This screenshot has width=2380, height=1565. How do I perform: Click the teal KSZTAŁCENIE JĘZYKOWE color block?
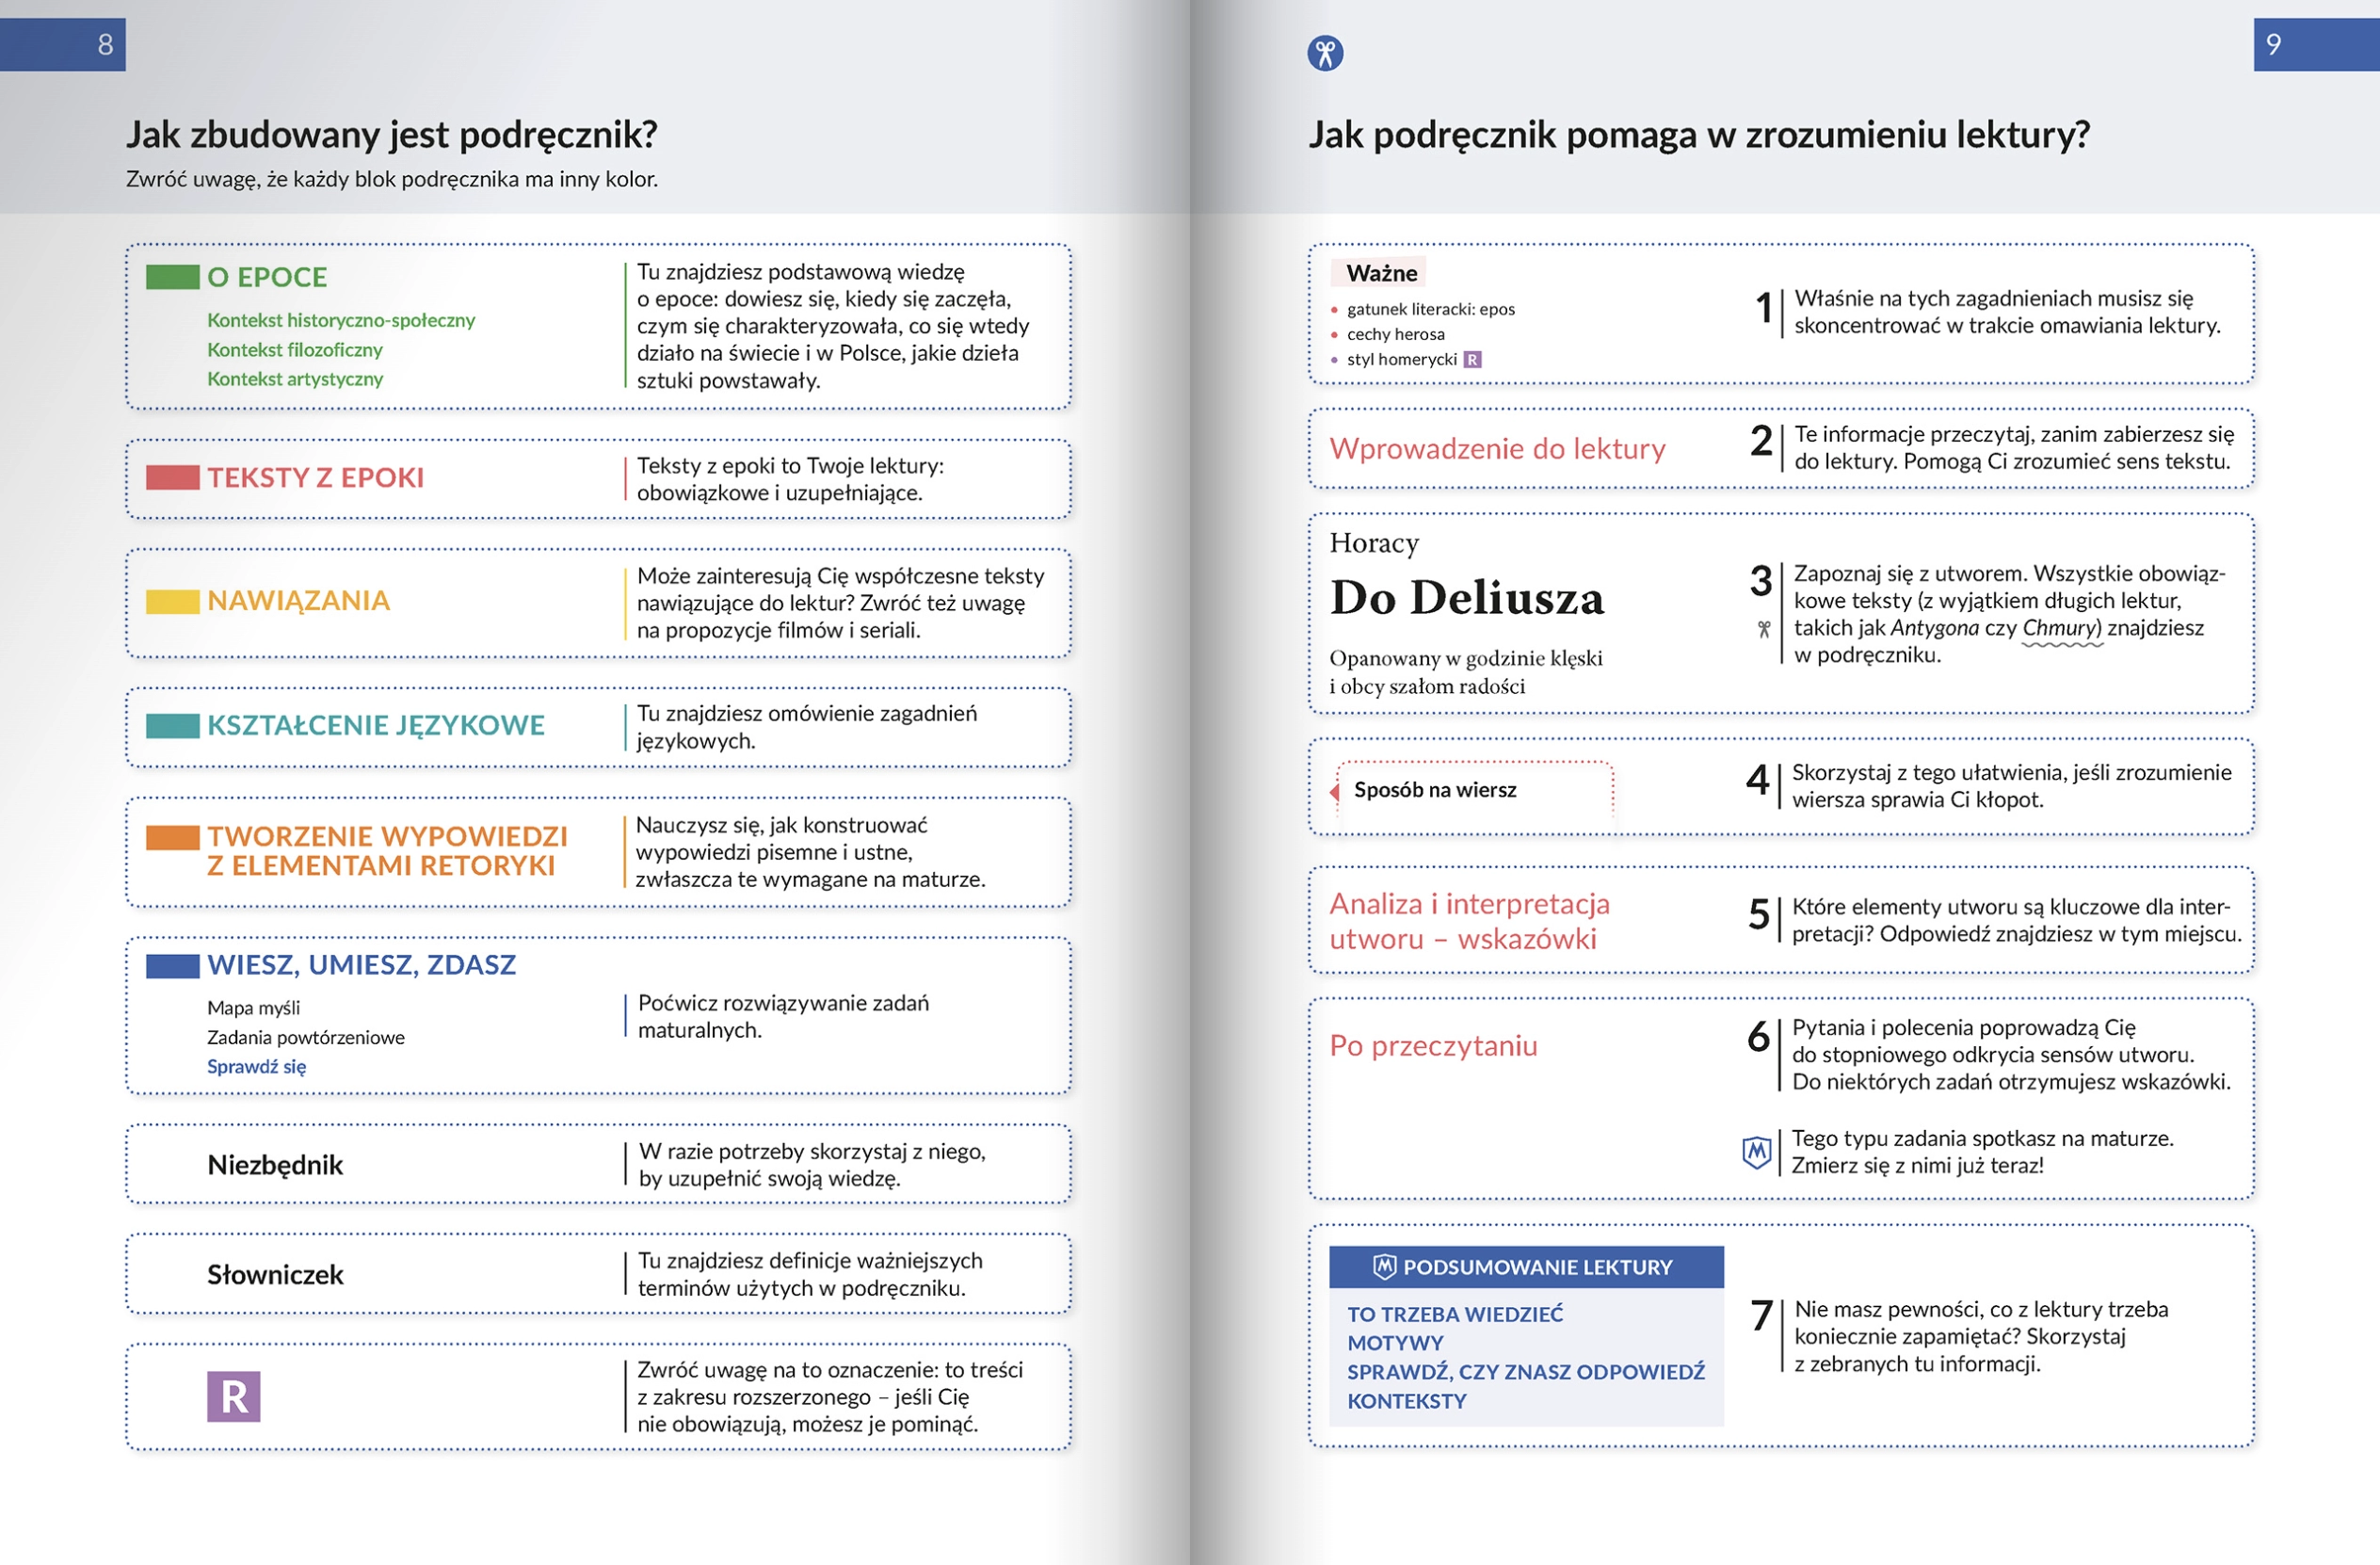pos(173,726)
